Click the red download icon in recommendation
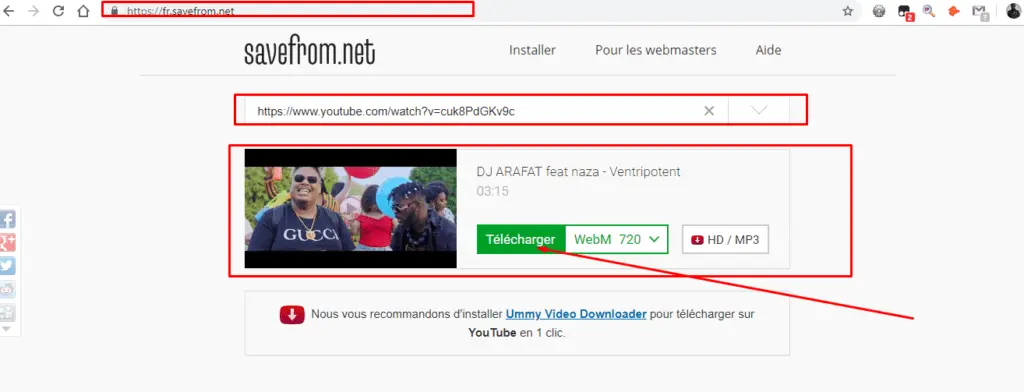Viewport: 1024px width, 392px height. [292, 315]
